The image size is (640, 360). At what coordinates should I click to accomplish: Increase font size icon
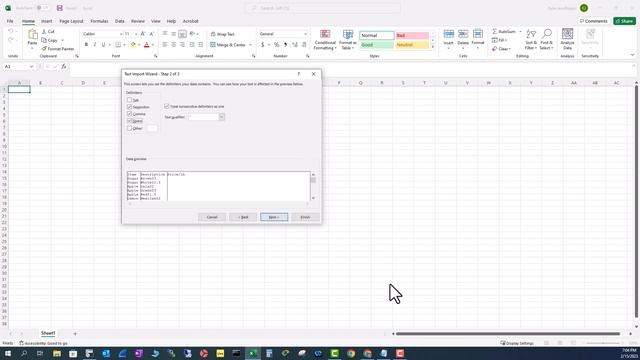[143, 34]
